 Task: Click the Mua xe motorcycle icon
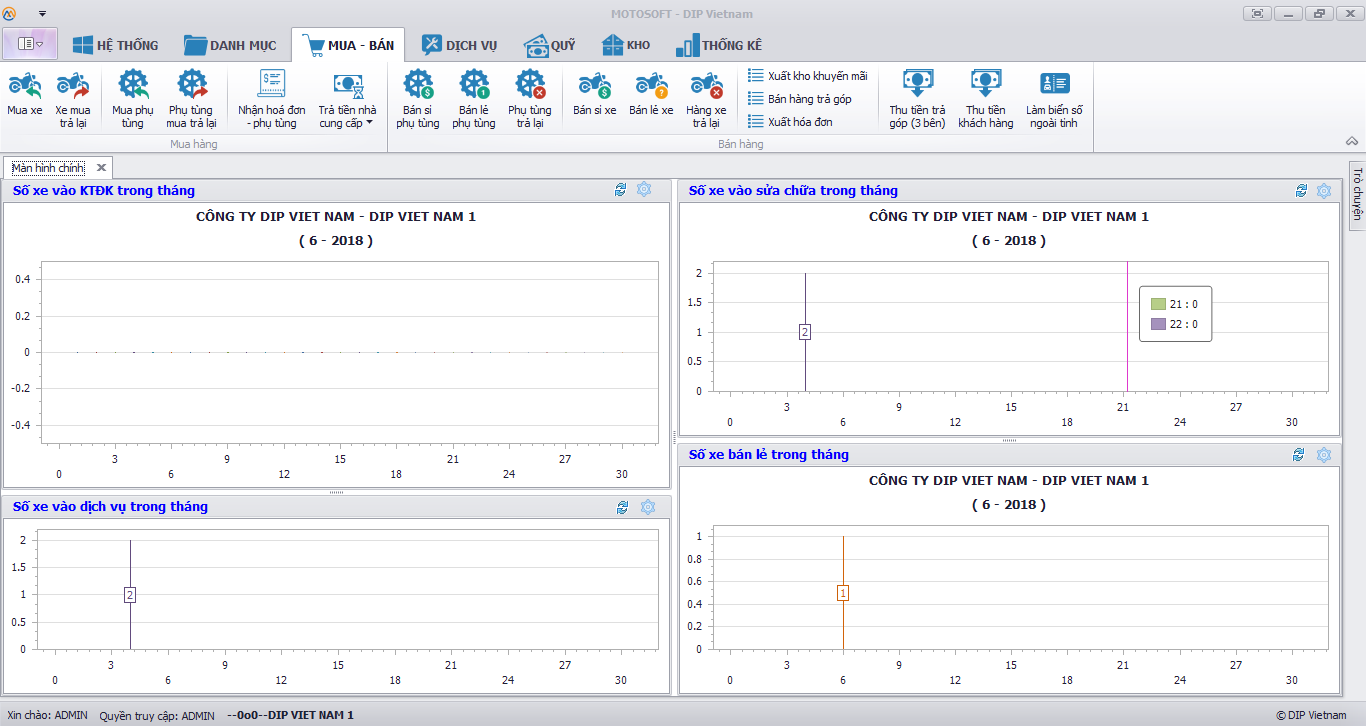25,85
